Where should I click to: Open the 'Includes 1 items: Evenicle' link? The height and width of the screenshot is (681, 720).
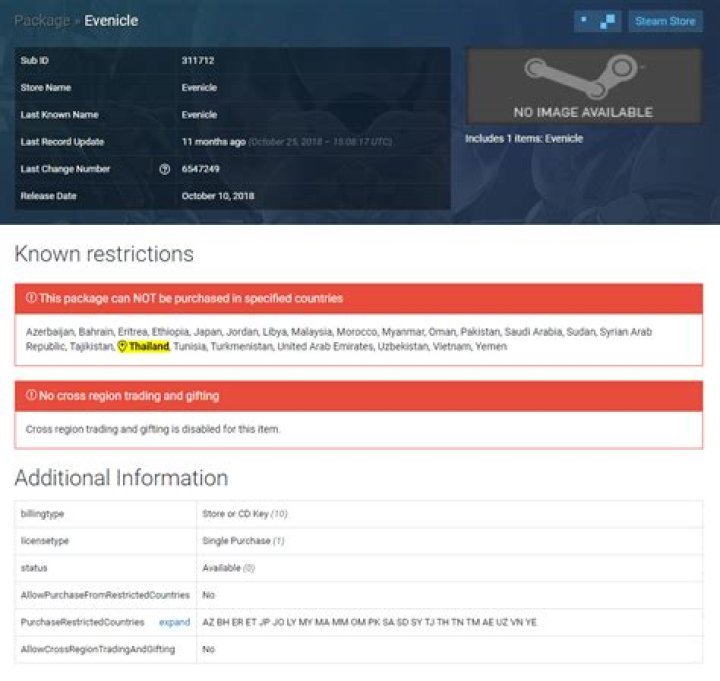(x=524, y=139)
